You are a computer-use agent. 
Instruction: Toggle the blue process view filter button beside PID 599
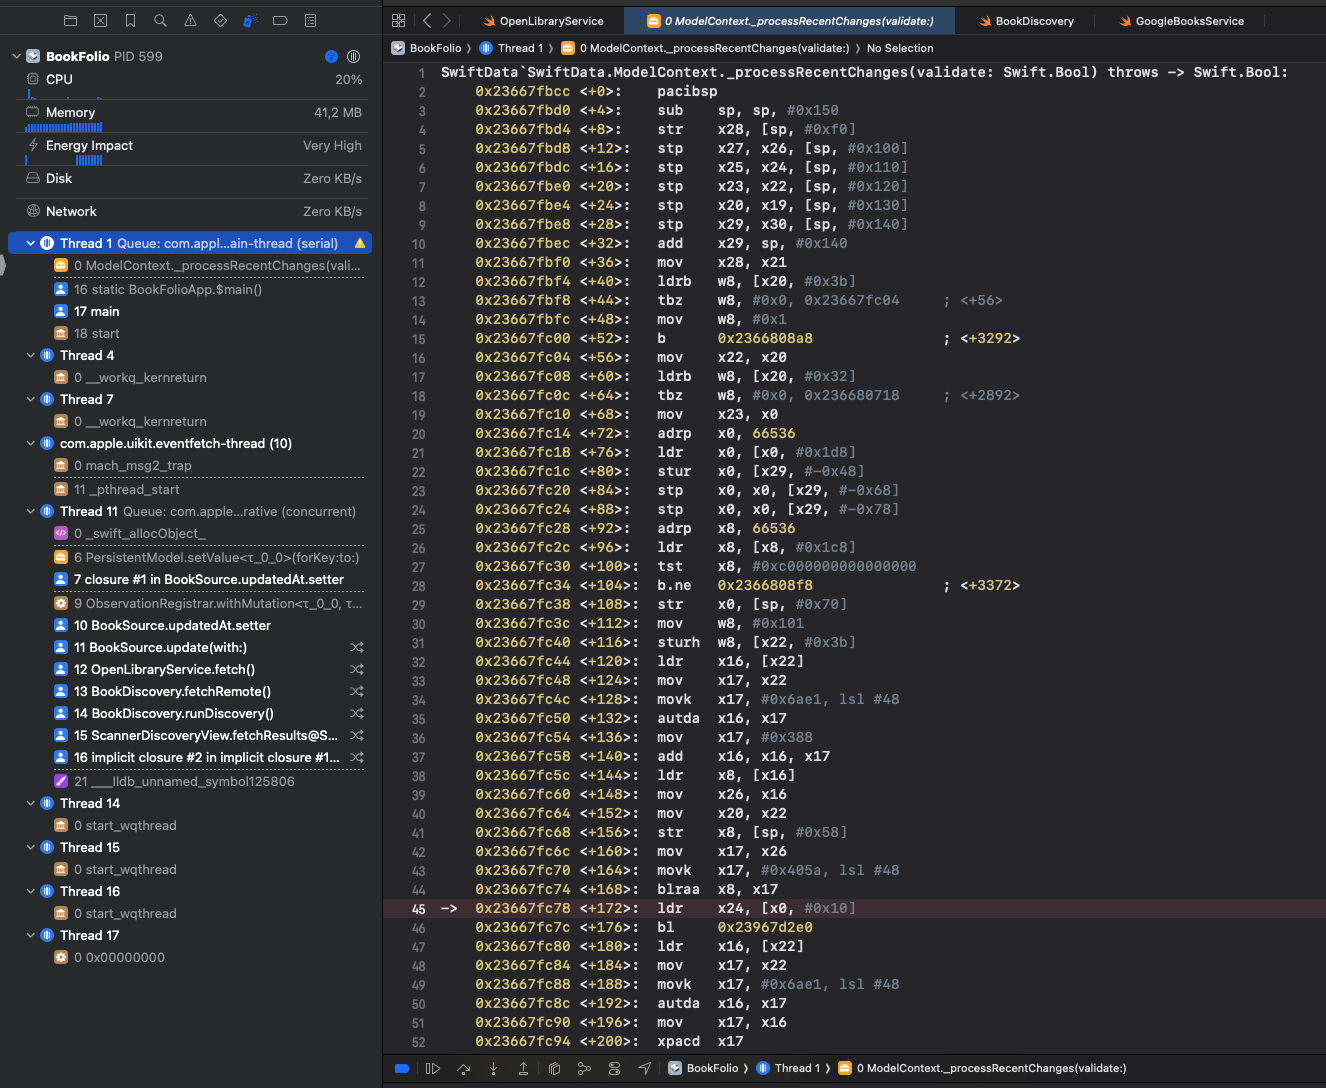pyautogui.click(x=332, y=56)
